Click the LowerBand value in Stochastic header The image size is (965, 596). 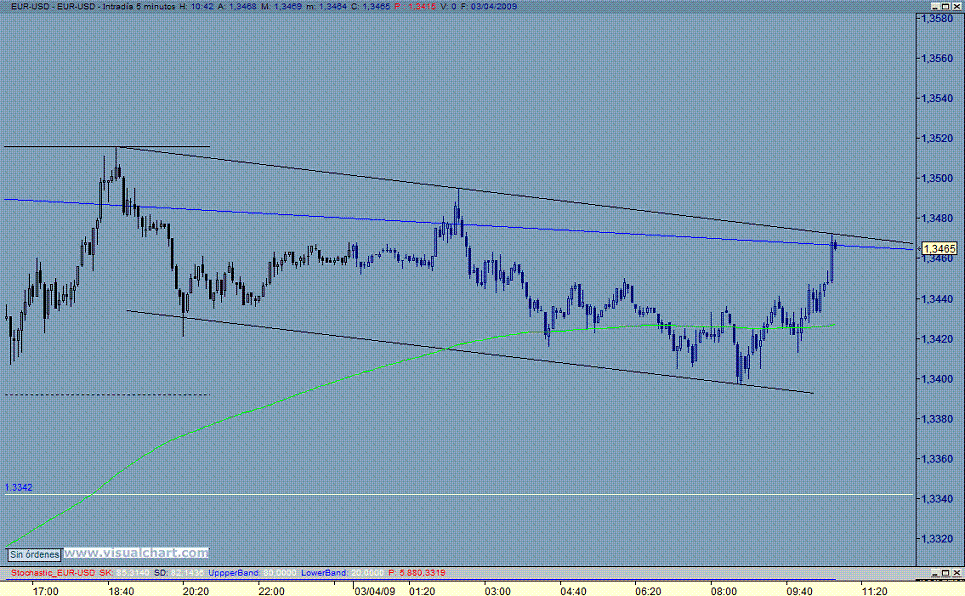tap(367, 573)
